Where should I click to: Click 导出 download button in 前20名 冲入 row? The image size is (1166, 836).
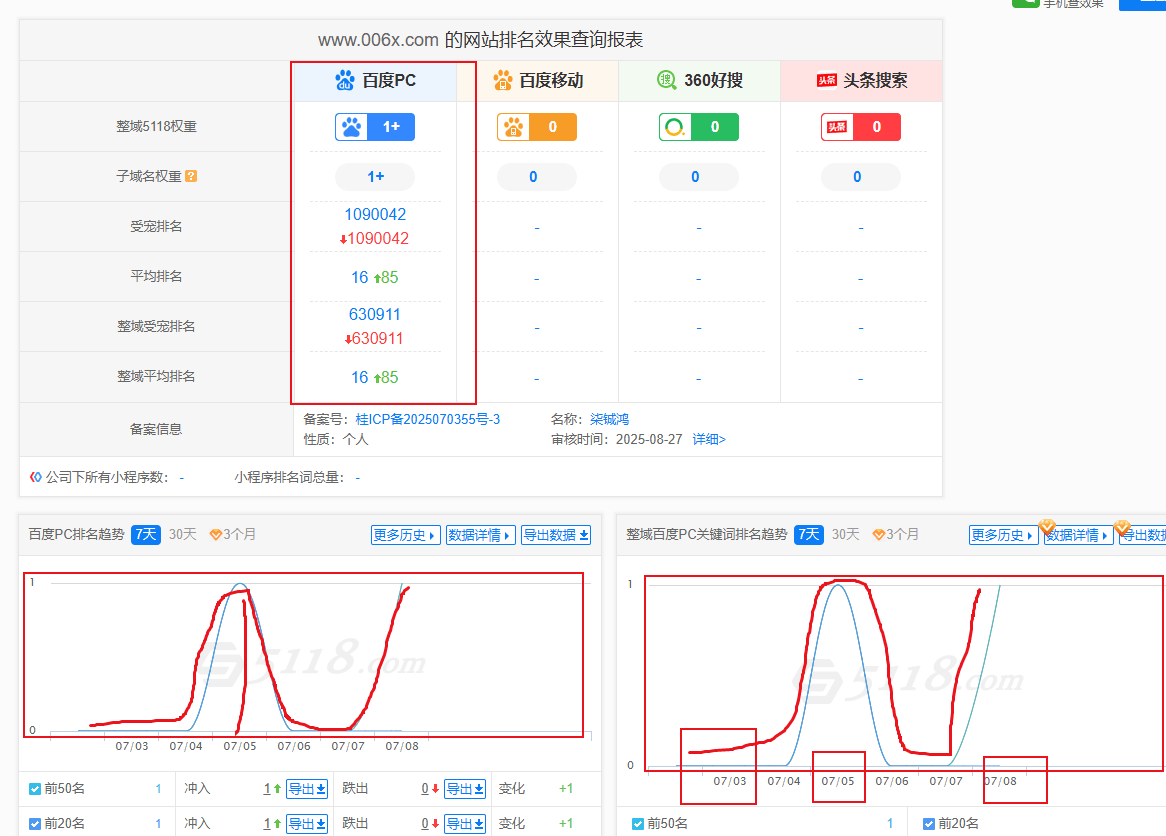[307, 824]
